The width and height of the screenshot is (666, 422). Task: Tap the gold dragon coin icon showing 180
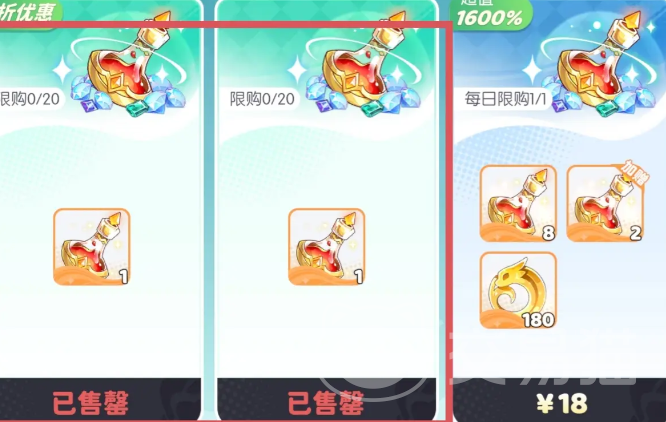coord(518,290)
